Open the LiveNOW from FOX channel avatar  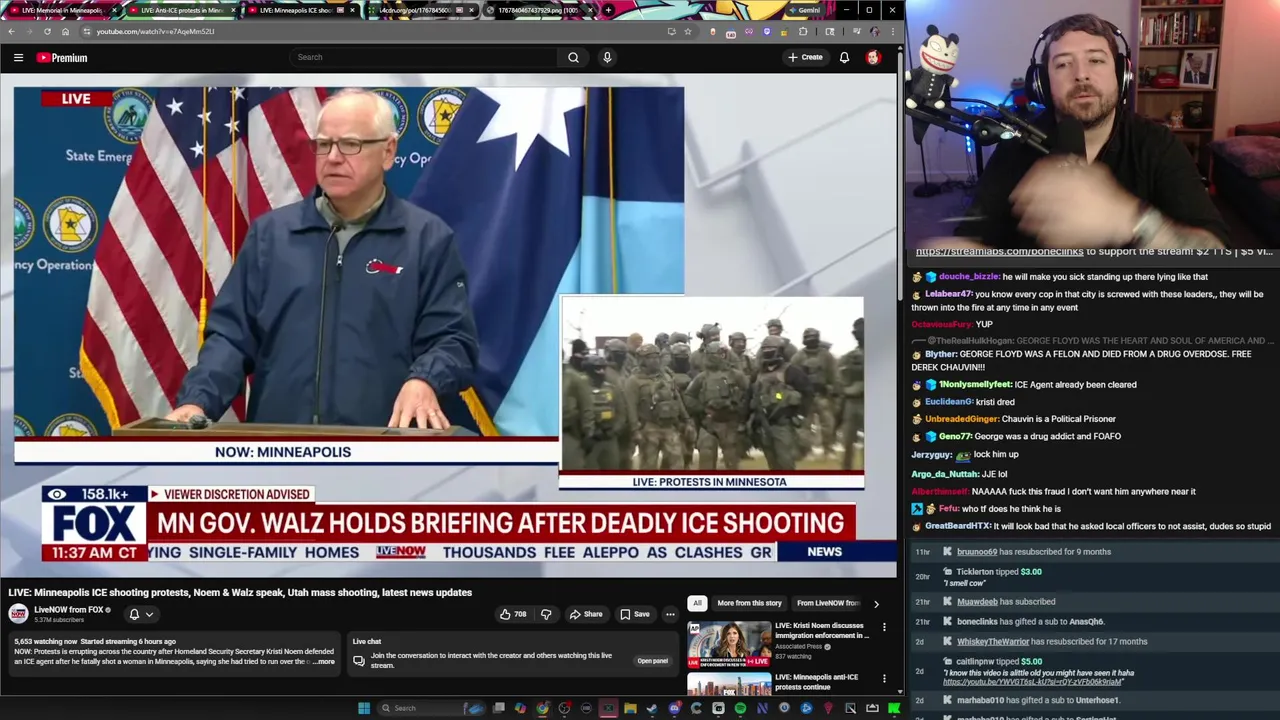(x=18, y=614)
